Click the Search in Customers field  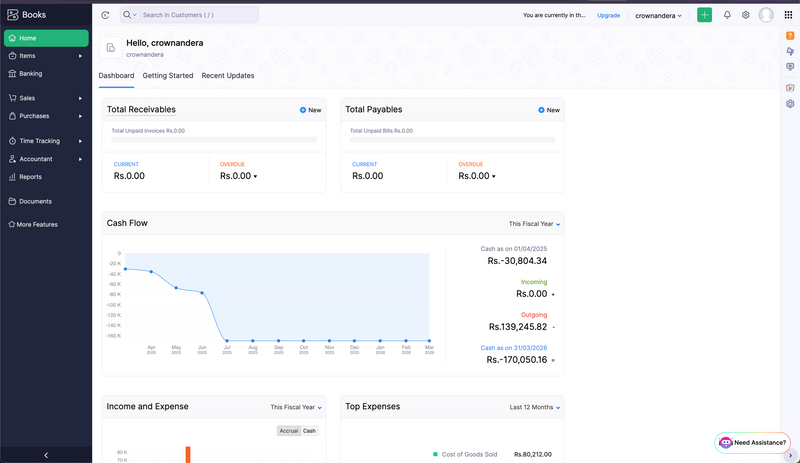198,15
